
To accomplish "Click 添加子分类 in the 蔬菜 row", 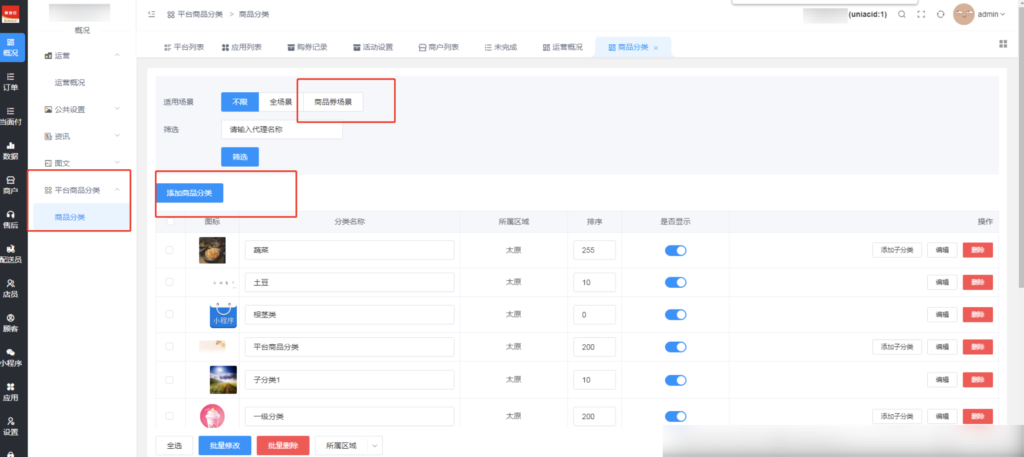I will coord(897,250).
